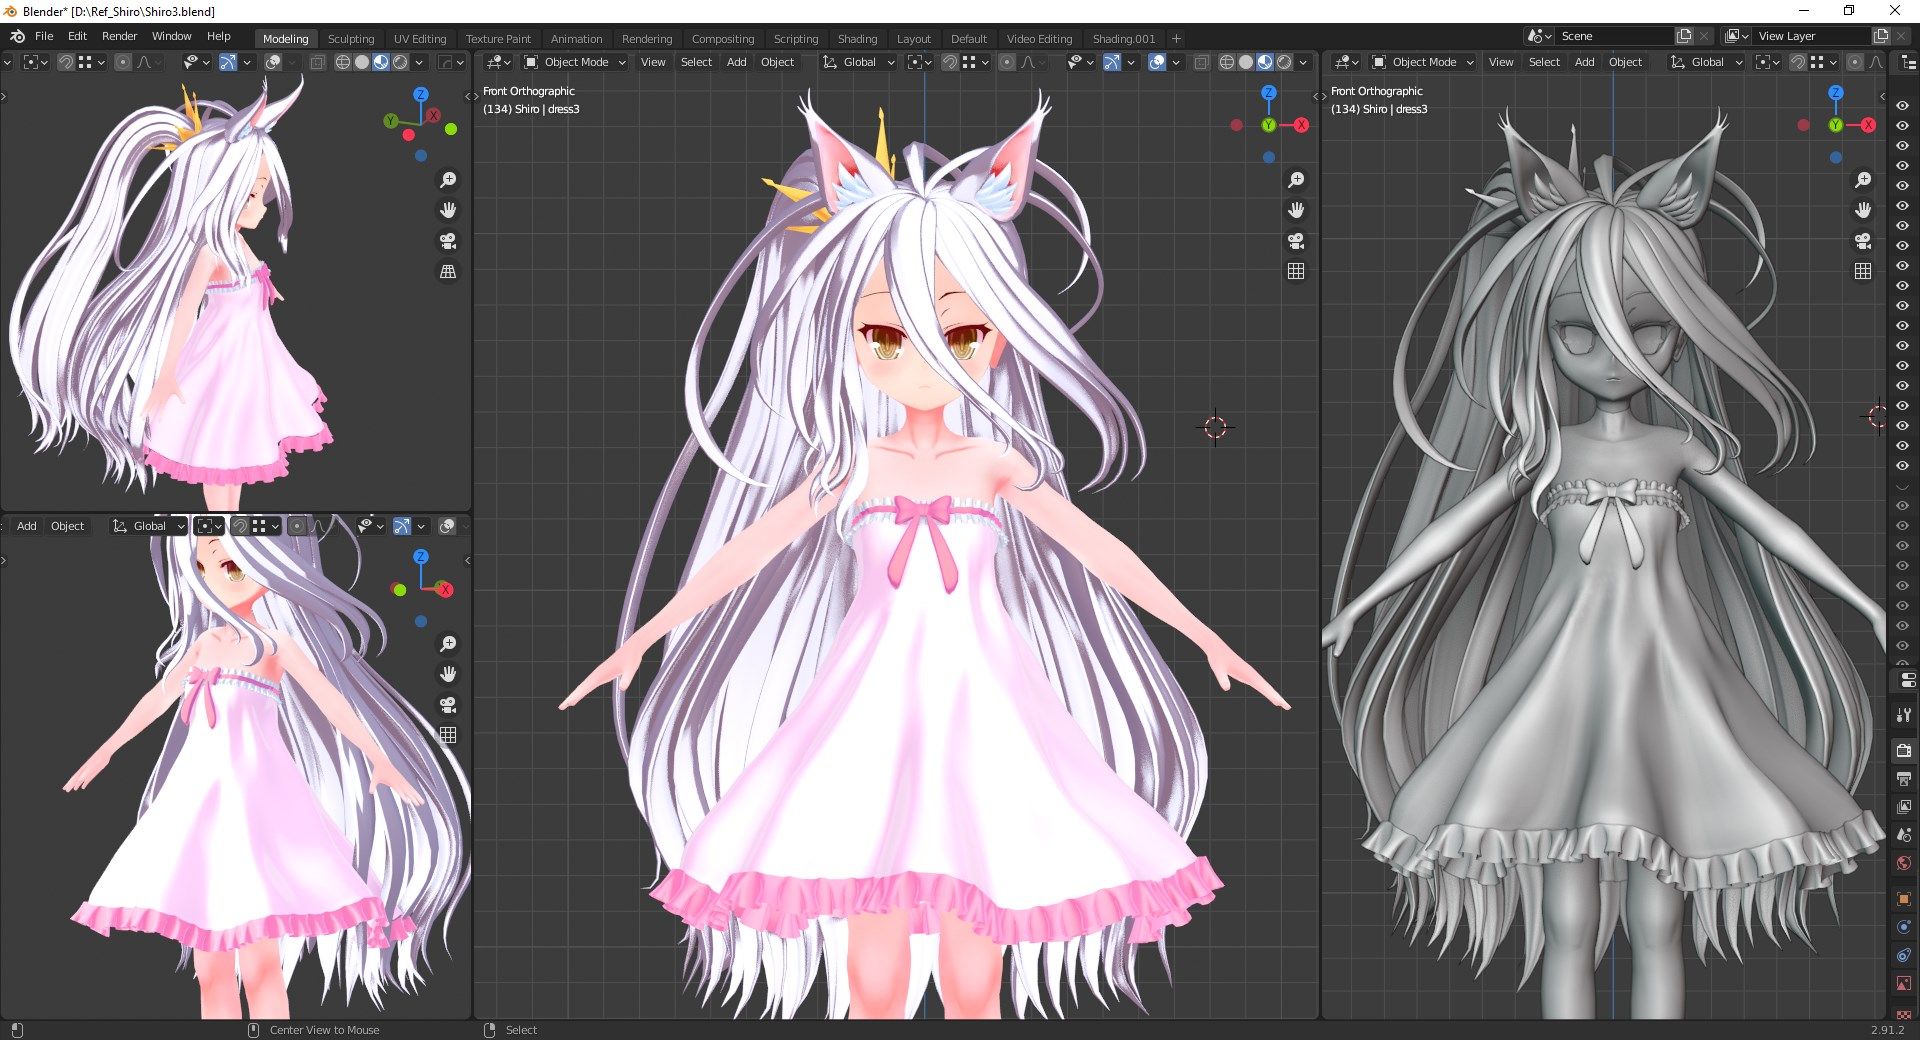Open Global orientation dropdown in center viewport

(x=858, y=62)
